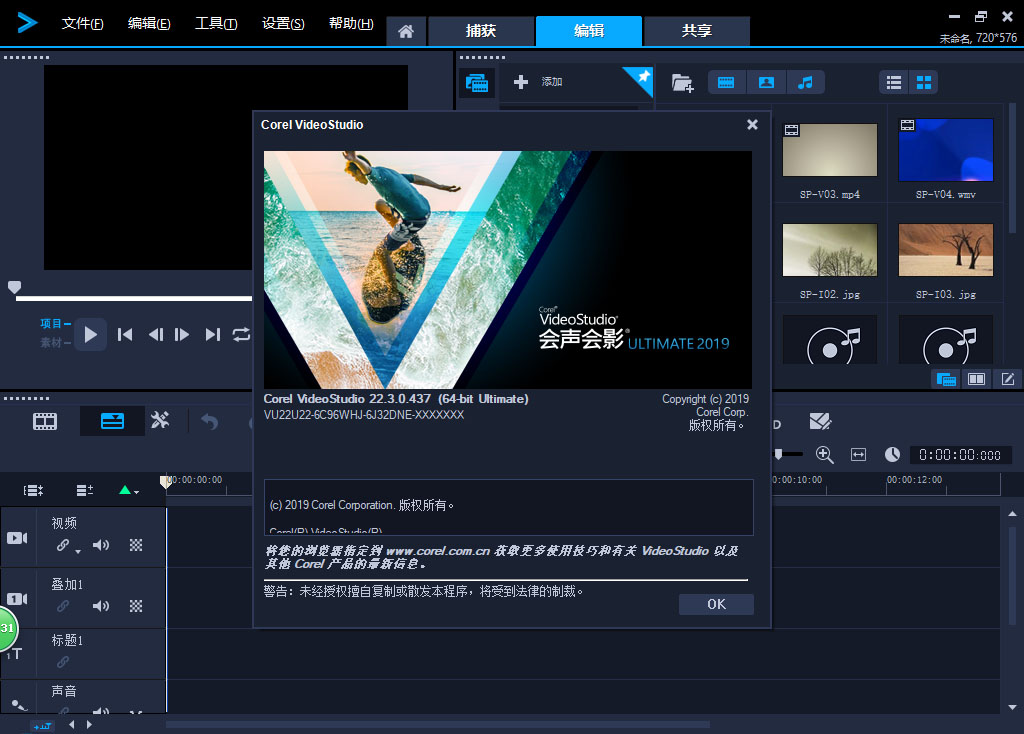Click the 声音 track microphone icon

[20, 705]
